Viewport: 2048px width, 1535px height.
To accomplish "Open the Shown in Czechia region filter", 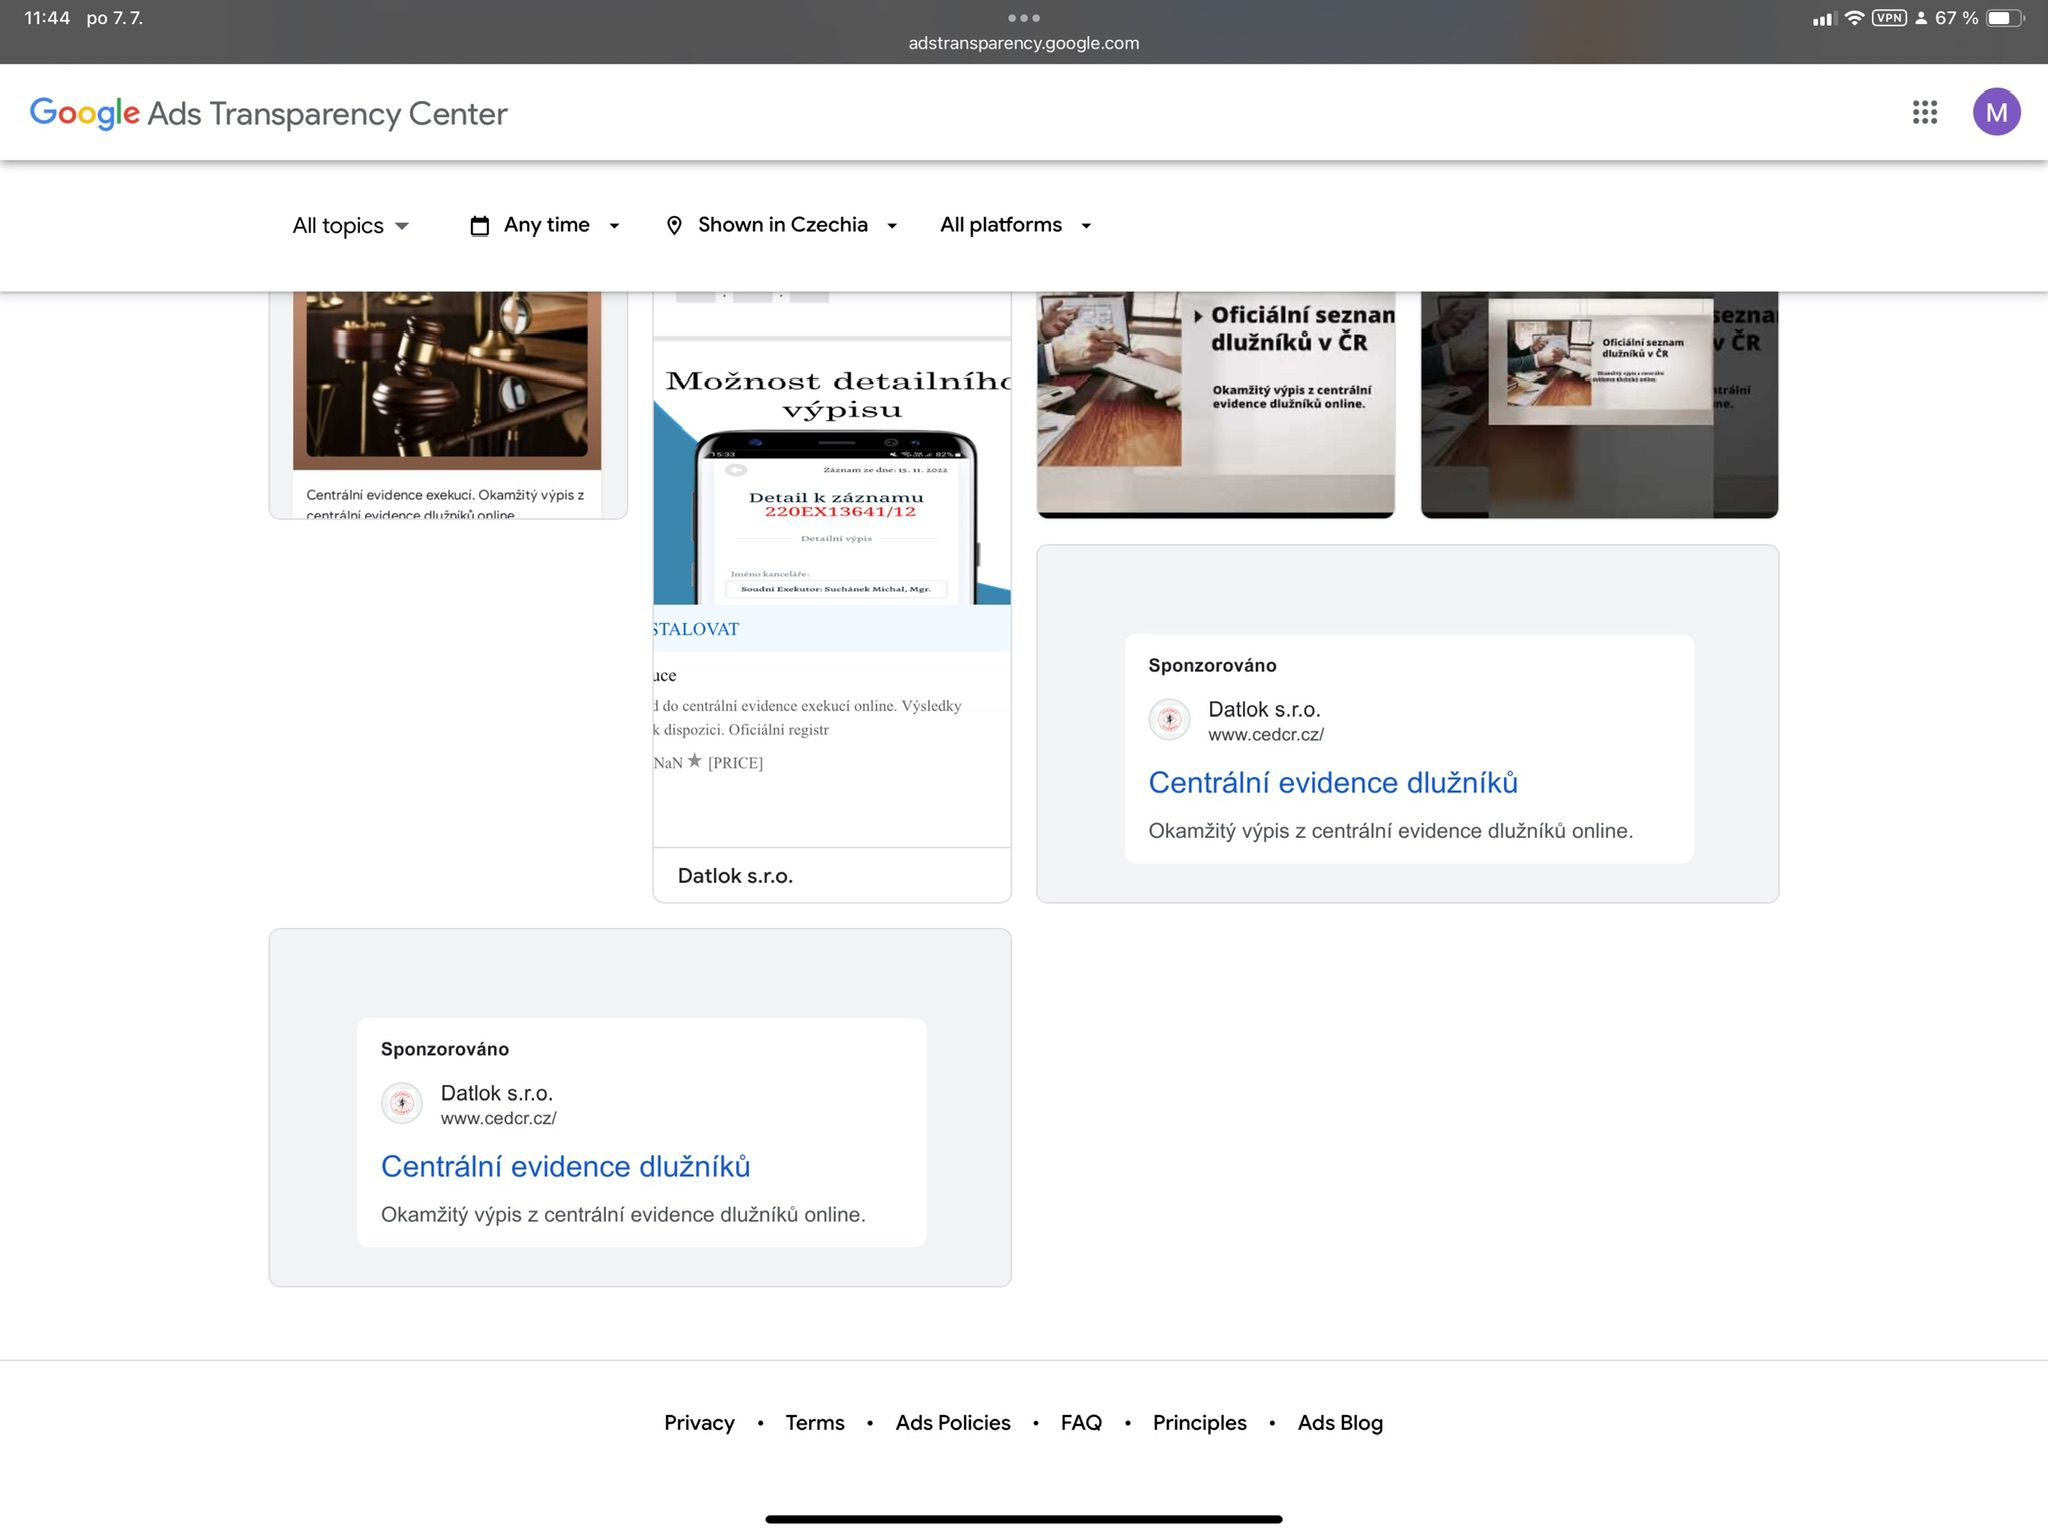I will click(782, 225).
